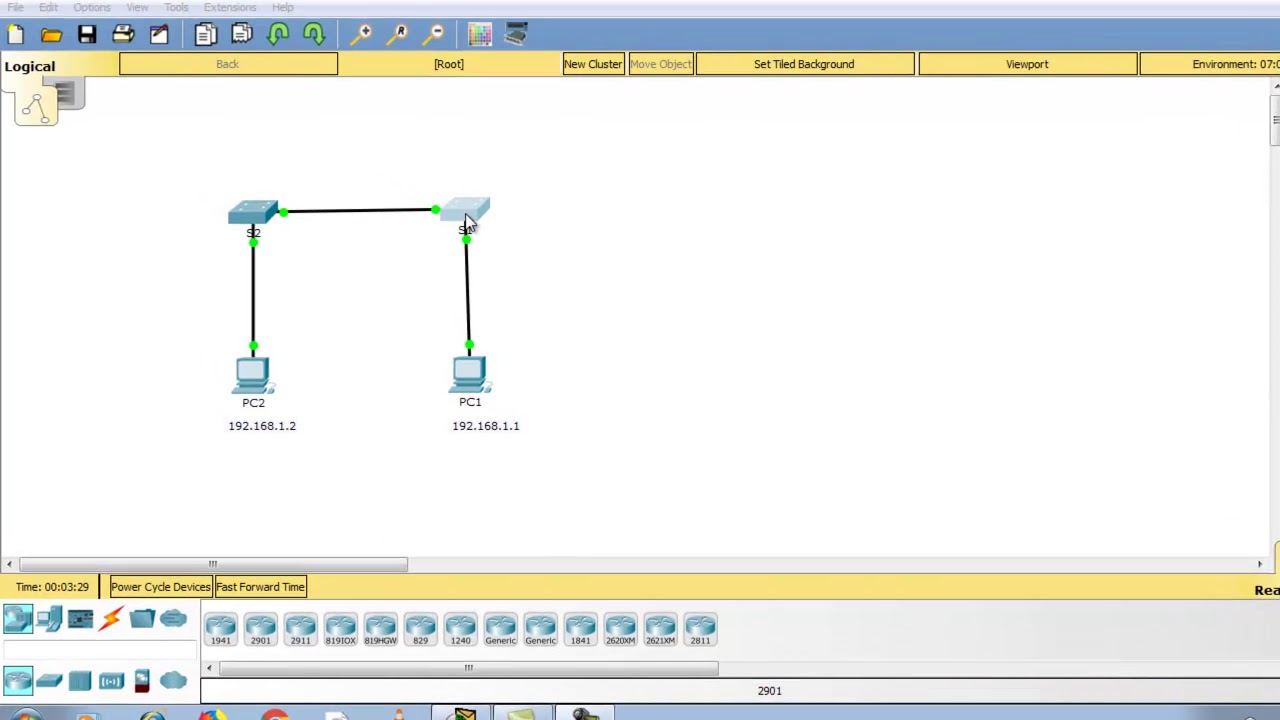Pick the 2901 router

click(260, 629)
